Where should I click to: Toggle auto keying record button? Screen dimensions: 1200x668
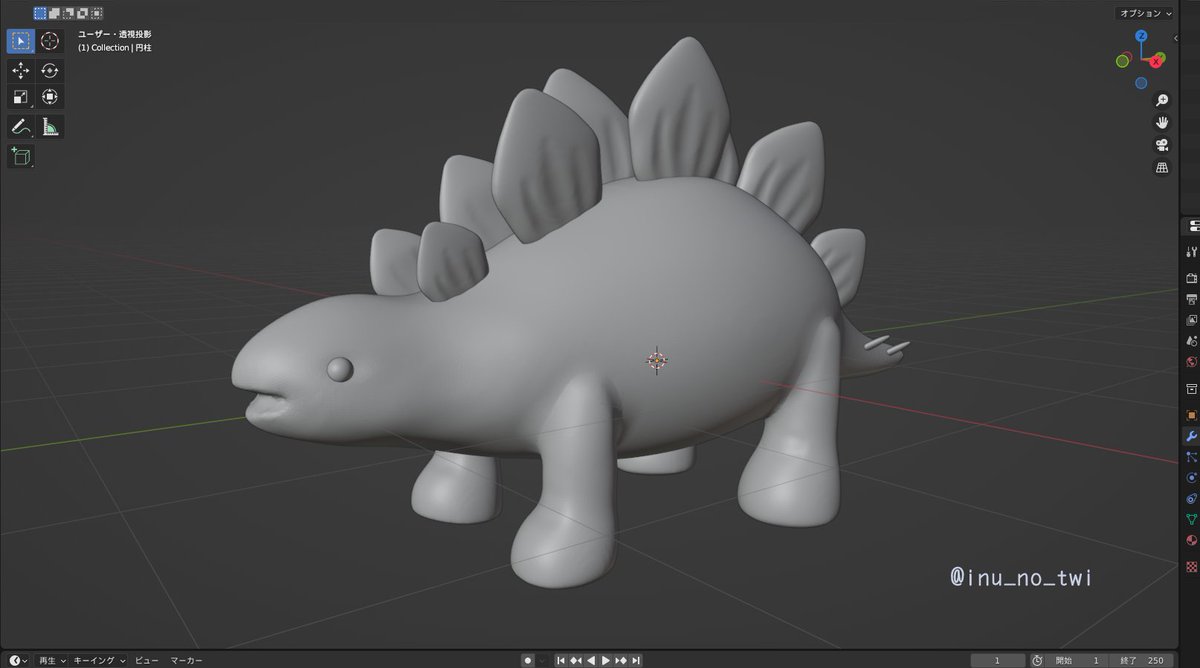point(528,660)
